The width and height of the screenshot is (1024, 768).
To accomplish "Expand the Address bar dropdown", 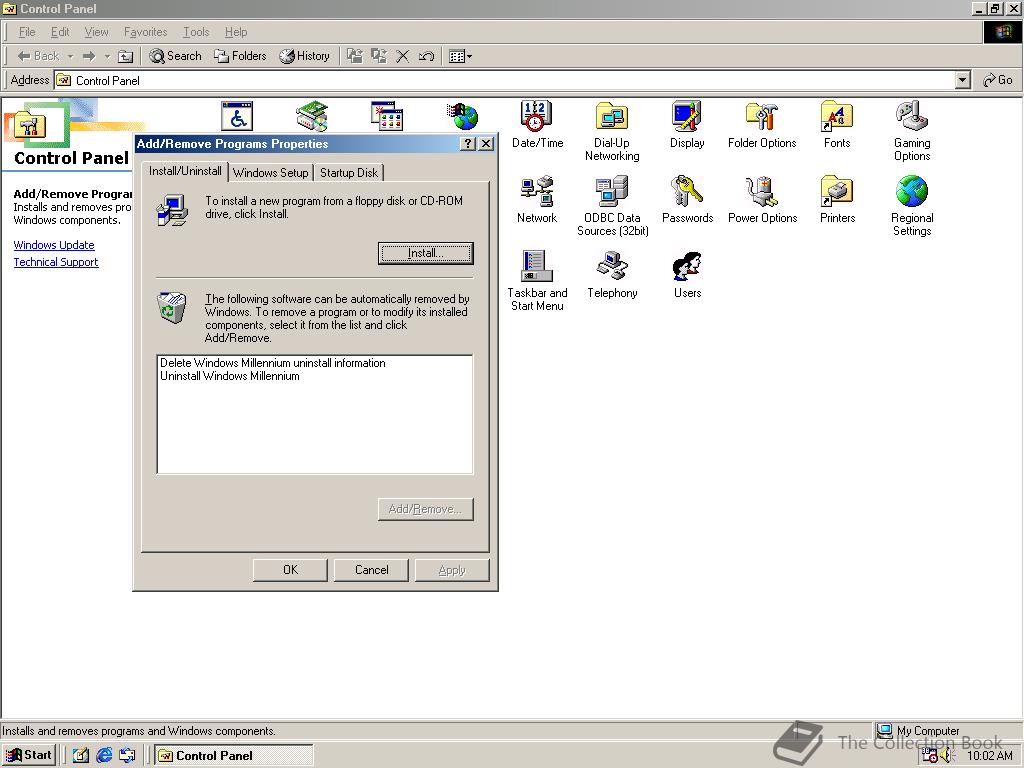I will coord(963,80).
